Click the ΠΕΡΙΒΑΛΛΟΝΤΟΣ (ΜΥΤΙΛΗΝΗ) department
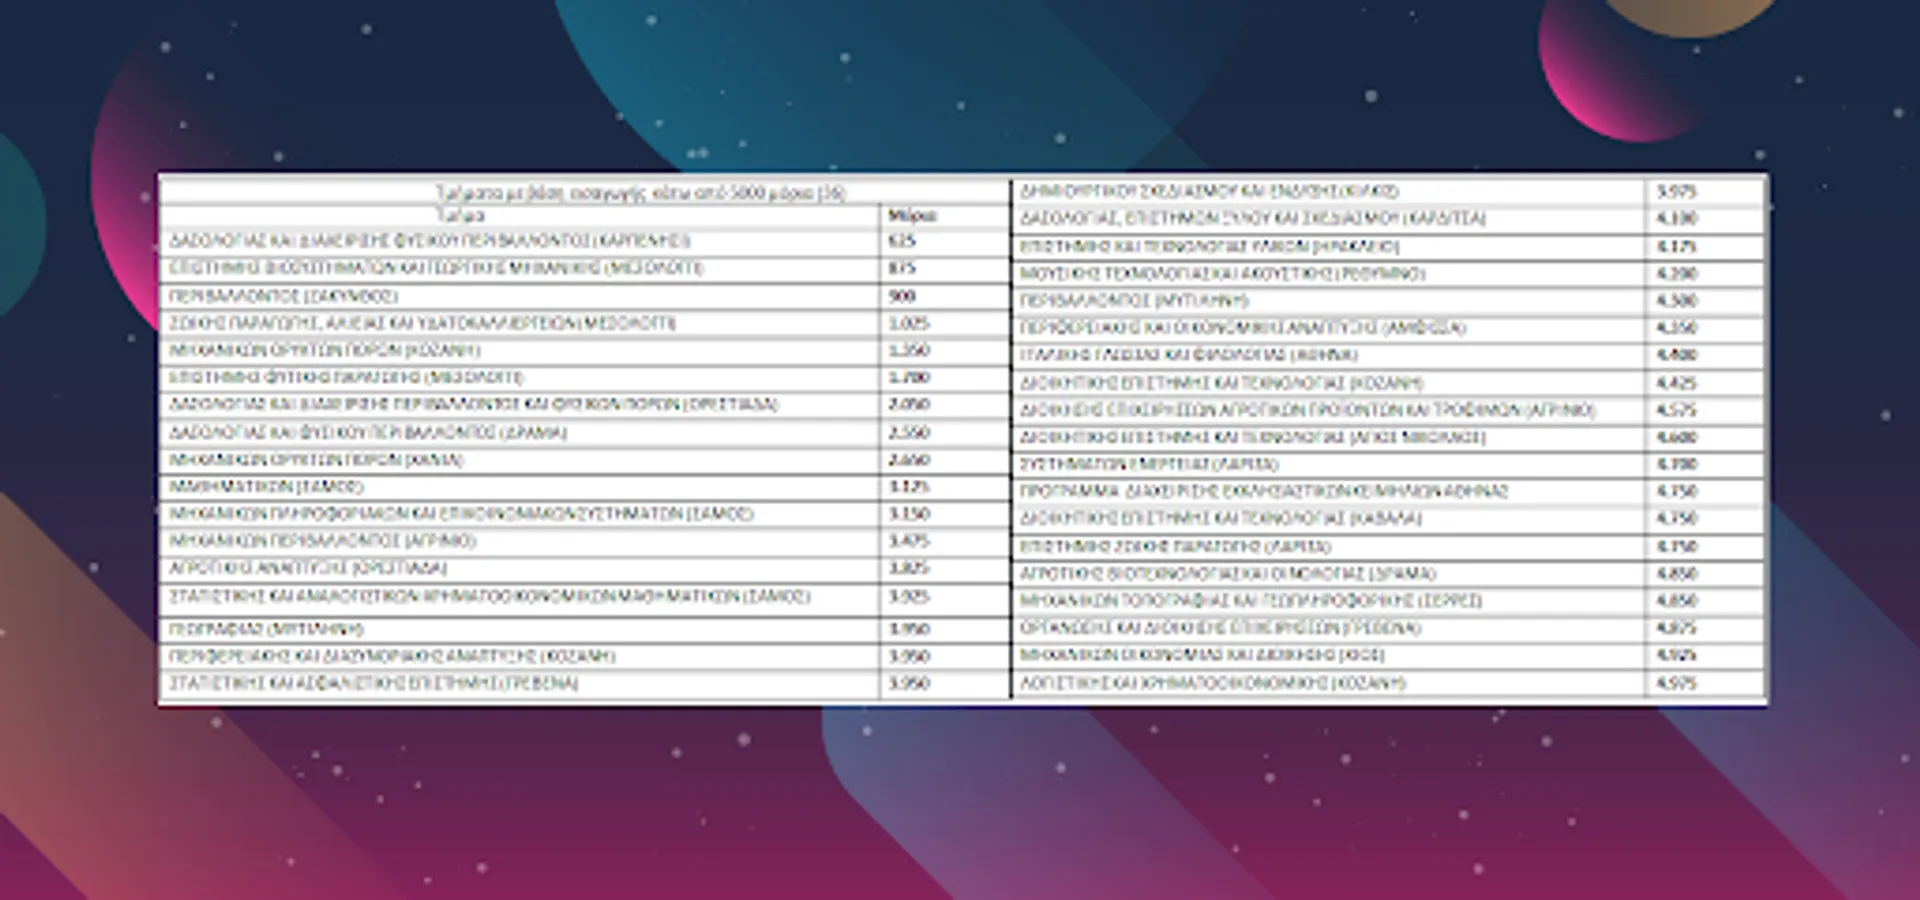This screenshot has height=900, width=1920. click(x=1135, y=300)
